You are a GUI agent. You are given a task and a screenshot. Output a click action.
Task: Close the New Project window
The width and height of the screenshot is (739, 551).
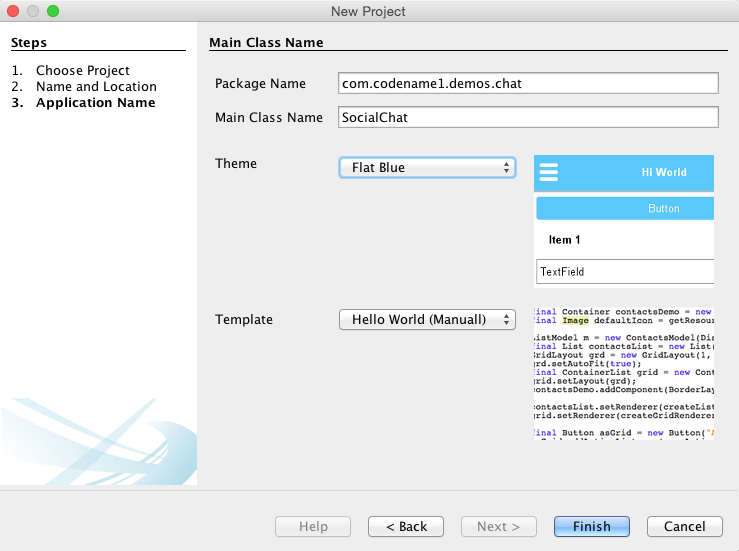(x=13, y=11)
